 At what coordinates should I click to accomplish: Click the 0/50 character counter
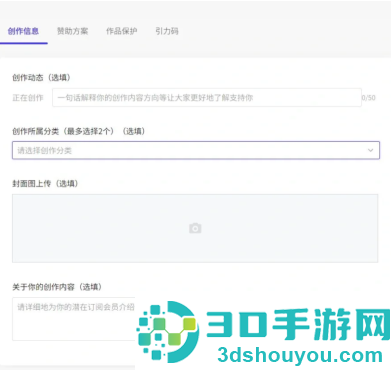369,98
